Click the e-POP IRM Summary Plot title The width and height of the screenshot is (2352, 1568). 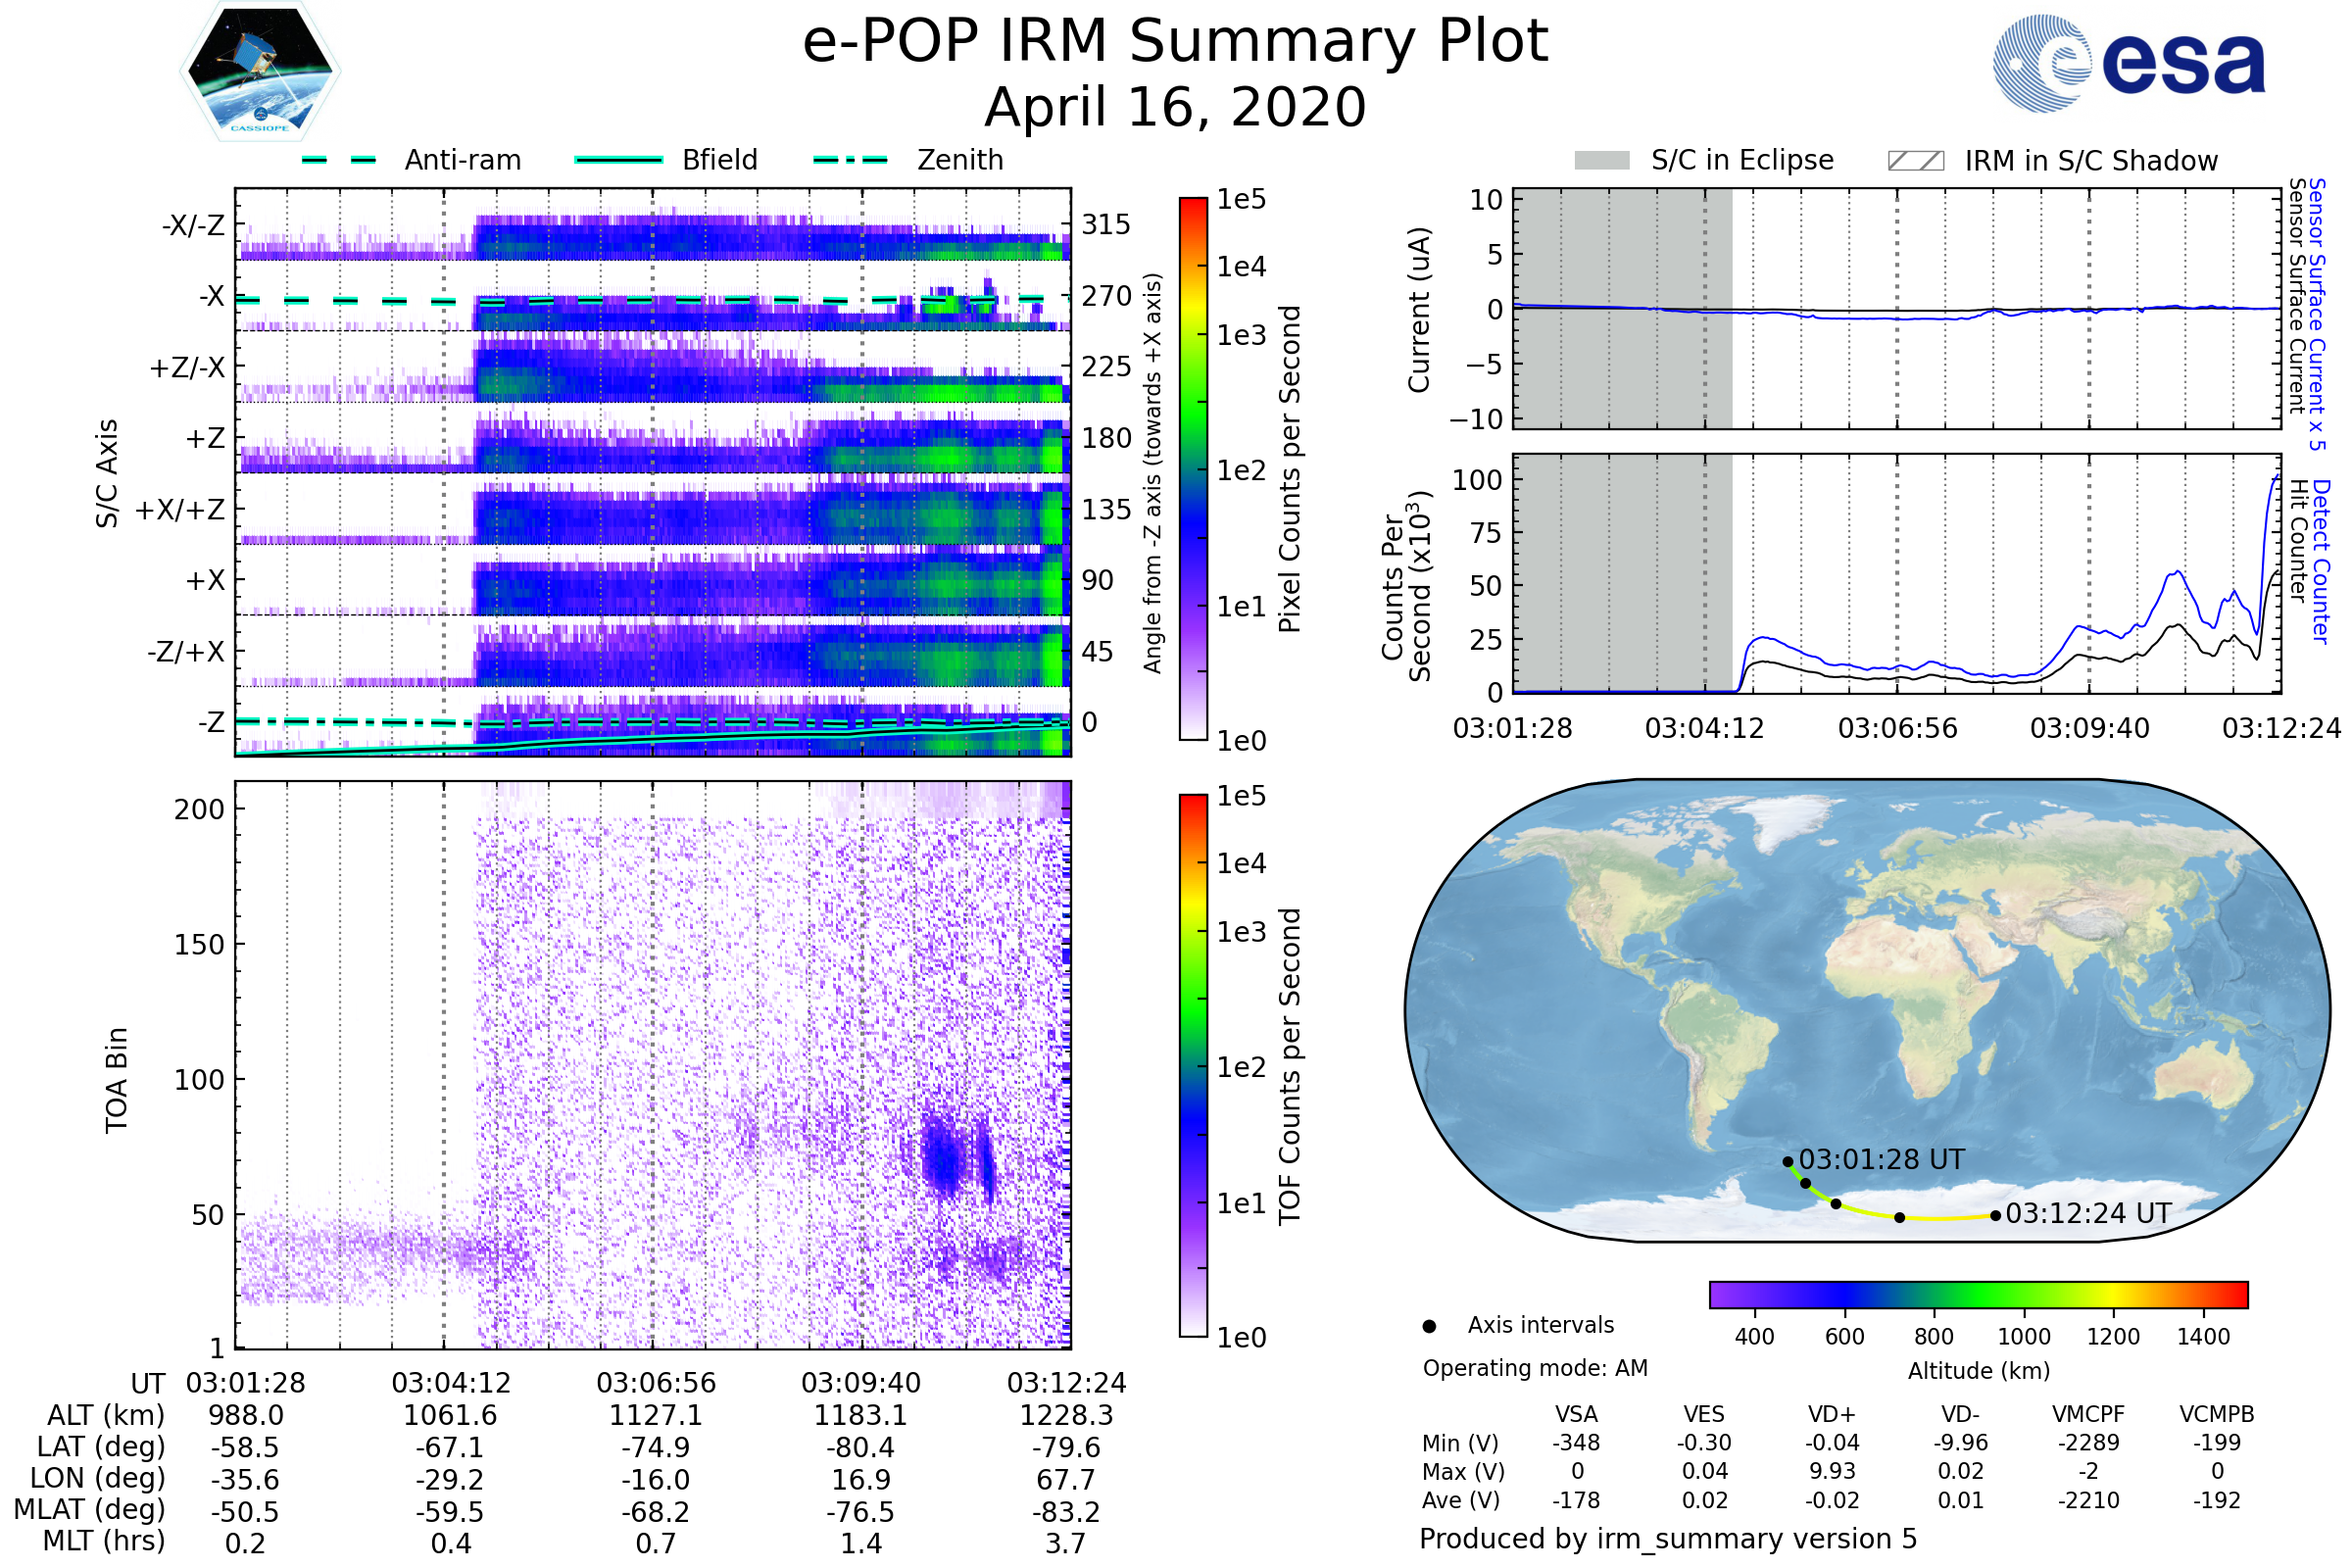(1175, 42)
